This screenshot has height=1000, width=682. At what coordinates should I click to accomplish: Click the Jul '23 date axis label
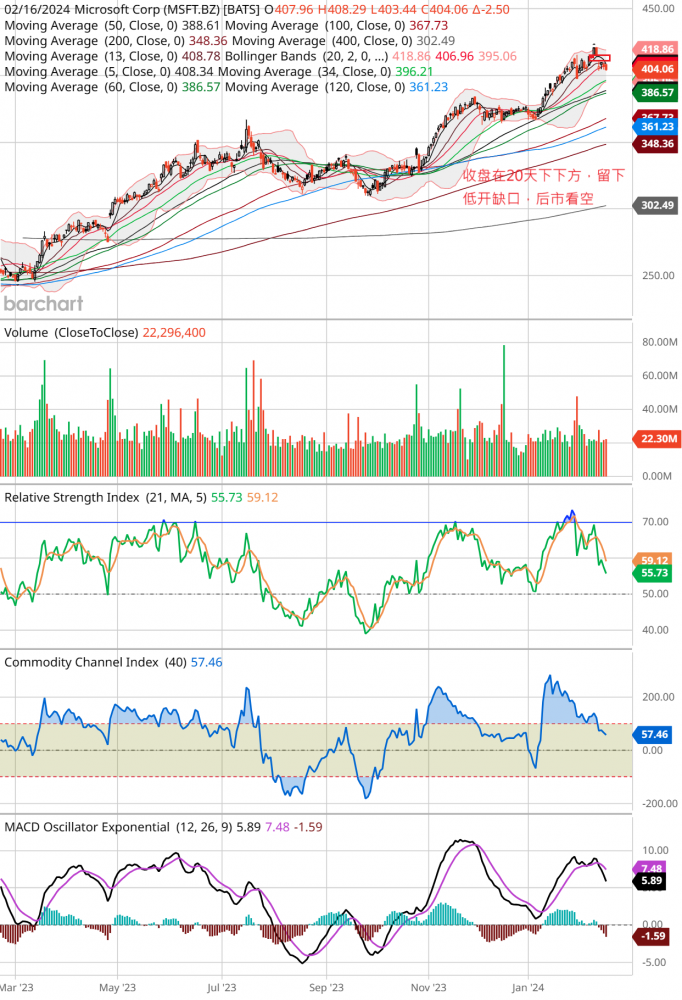(221, 987)
